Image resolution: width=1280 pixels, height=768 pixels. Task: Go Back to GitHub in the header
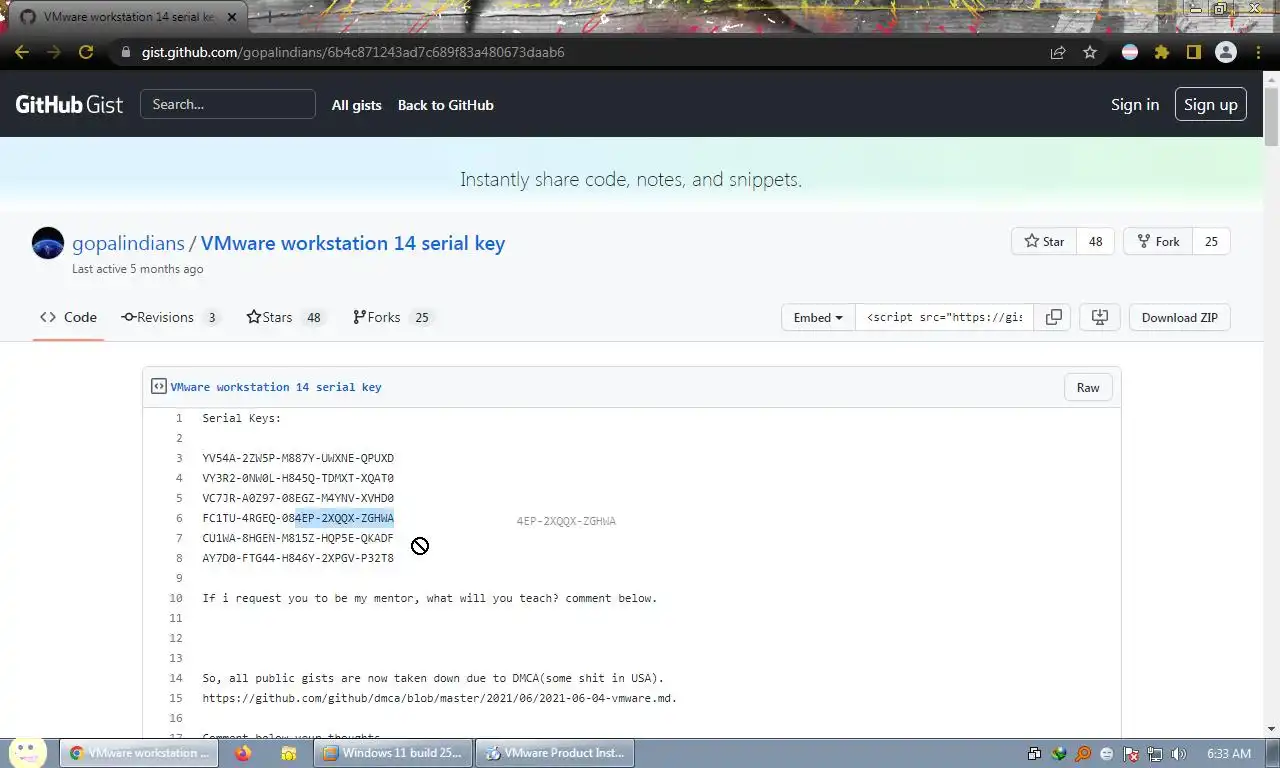(445, 105)
